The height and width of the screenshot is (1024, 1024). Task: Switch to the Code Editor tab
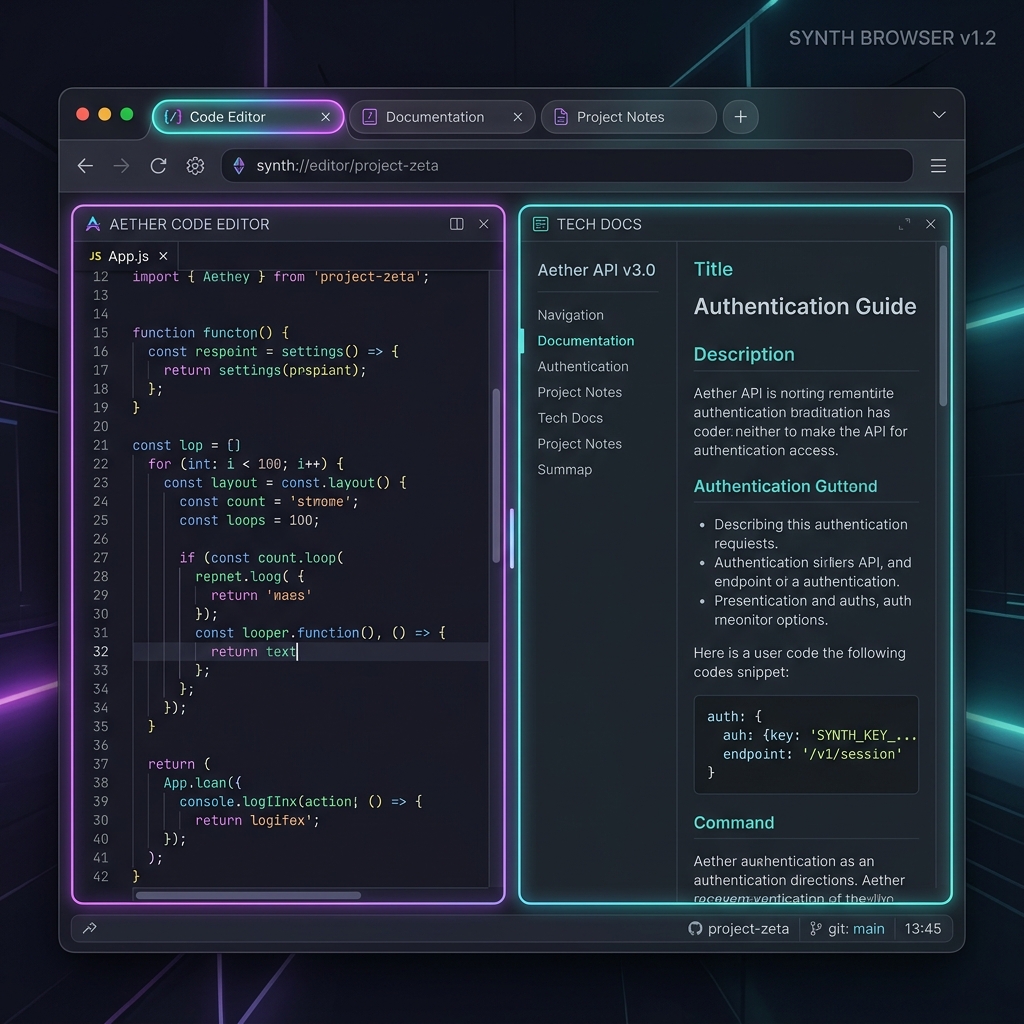tap(248, 117)
